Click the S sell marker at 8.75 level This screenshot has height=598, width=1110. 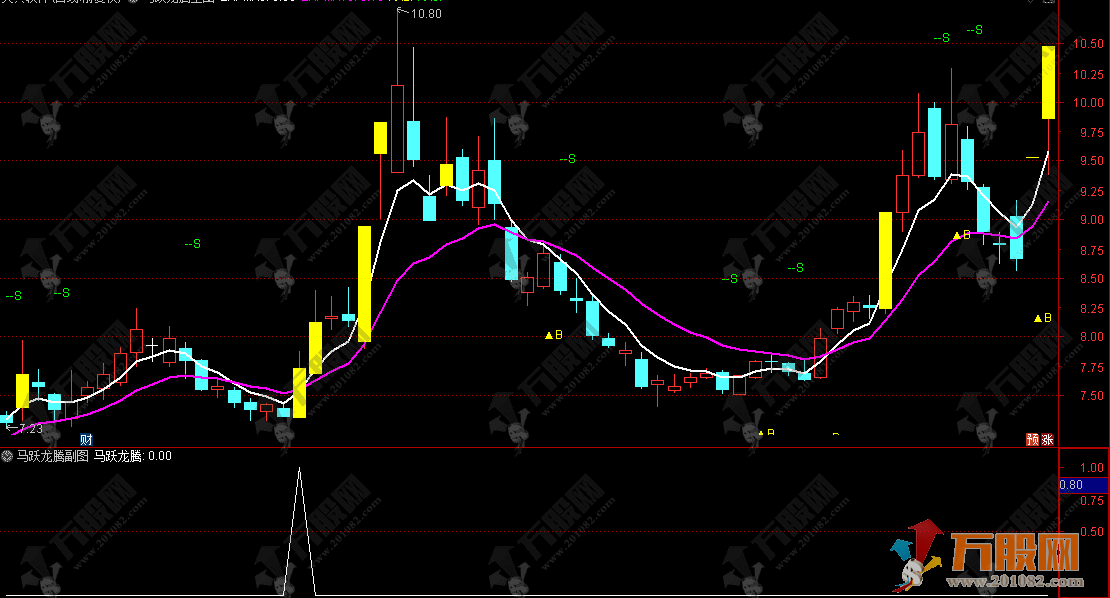click(x=193, y=243)
